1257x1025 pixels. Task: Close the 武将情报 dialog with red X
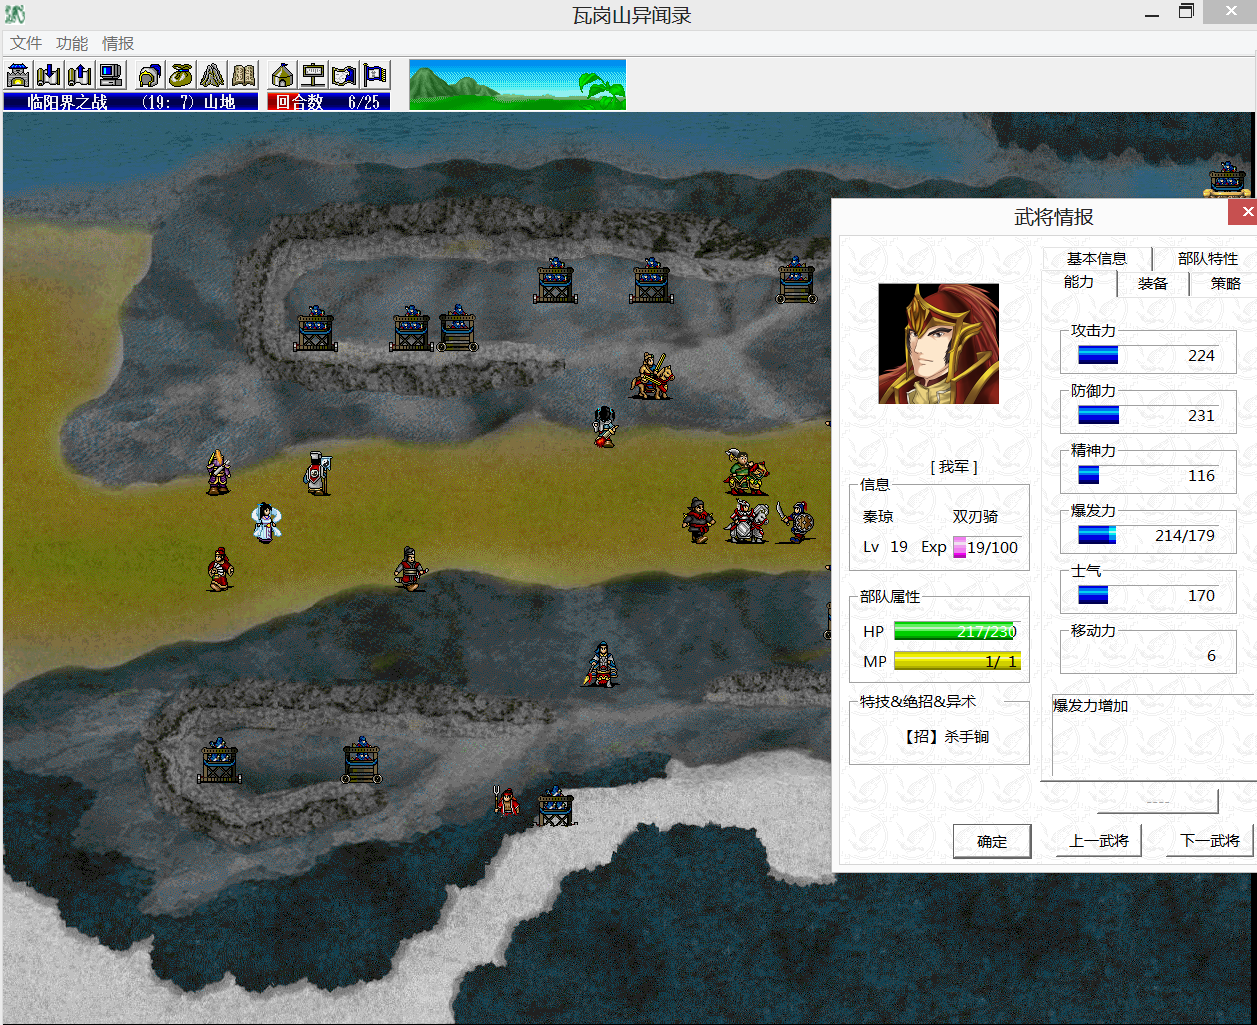pos(1244,212)
